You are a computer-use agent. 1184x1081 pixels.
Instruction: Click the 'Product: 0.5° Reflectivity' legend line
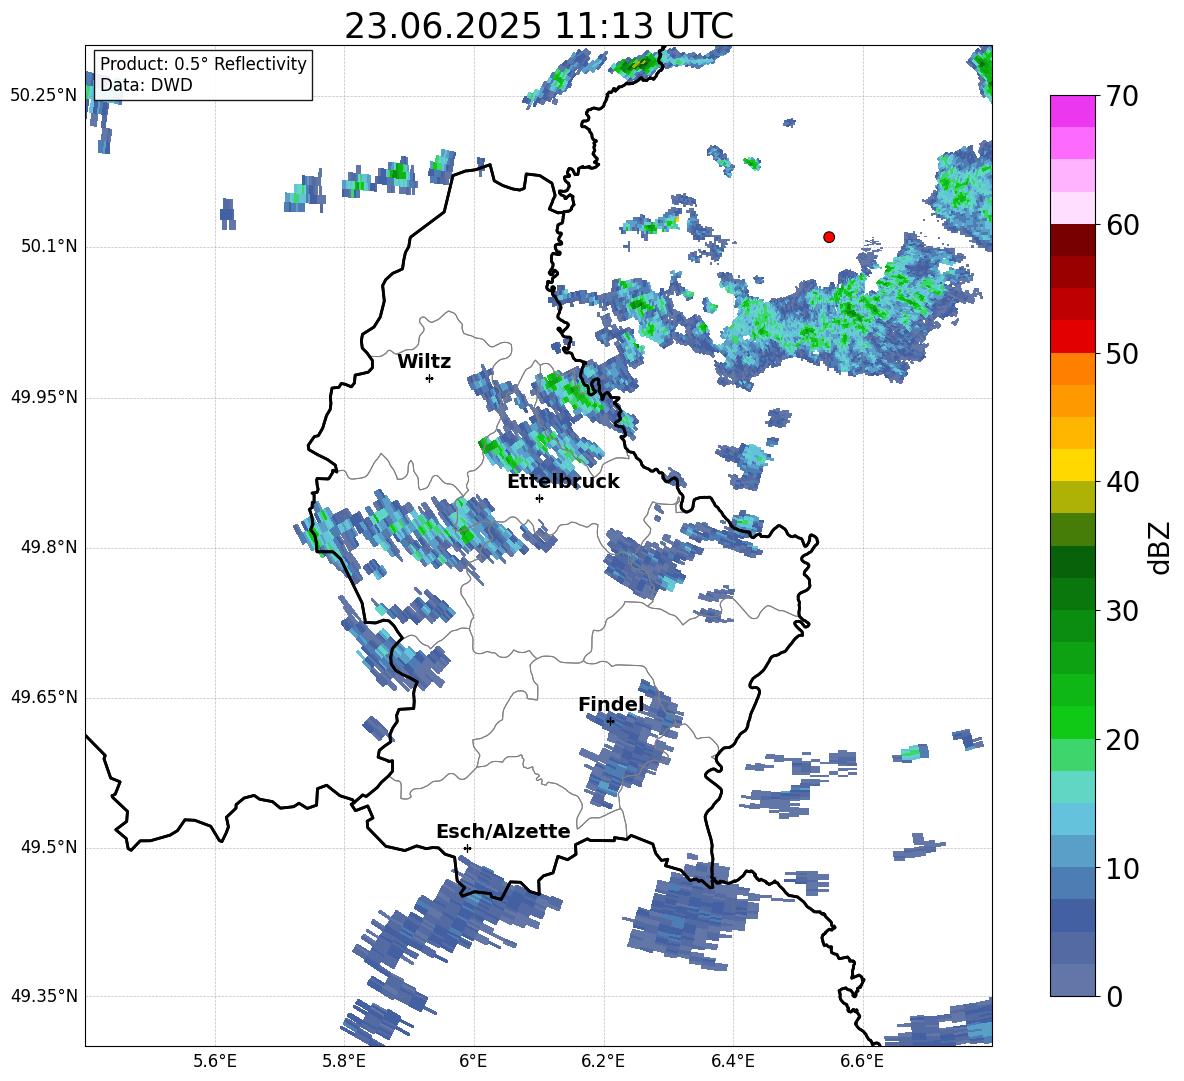(203, 64)
